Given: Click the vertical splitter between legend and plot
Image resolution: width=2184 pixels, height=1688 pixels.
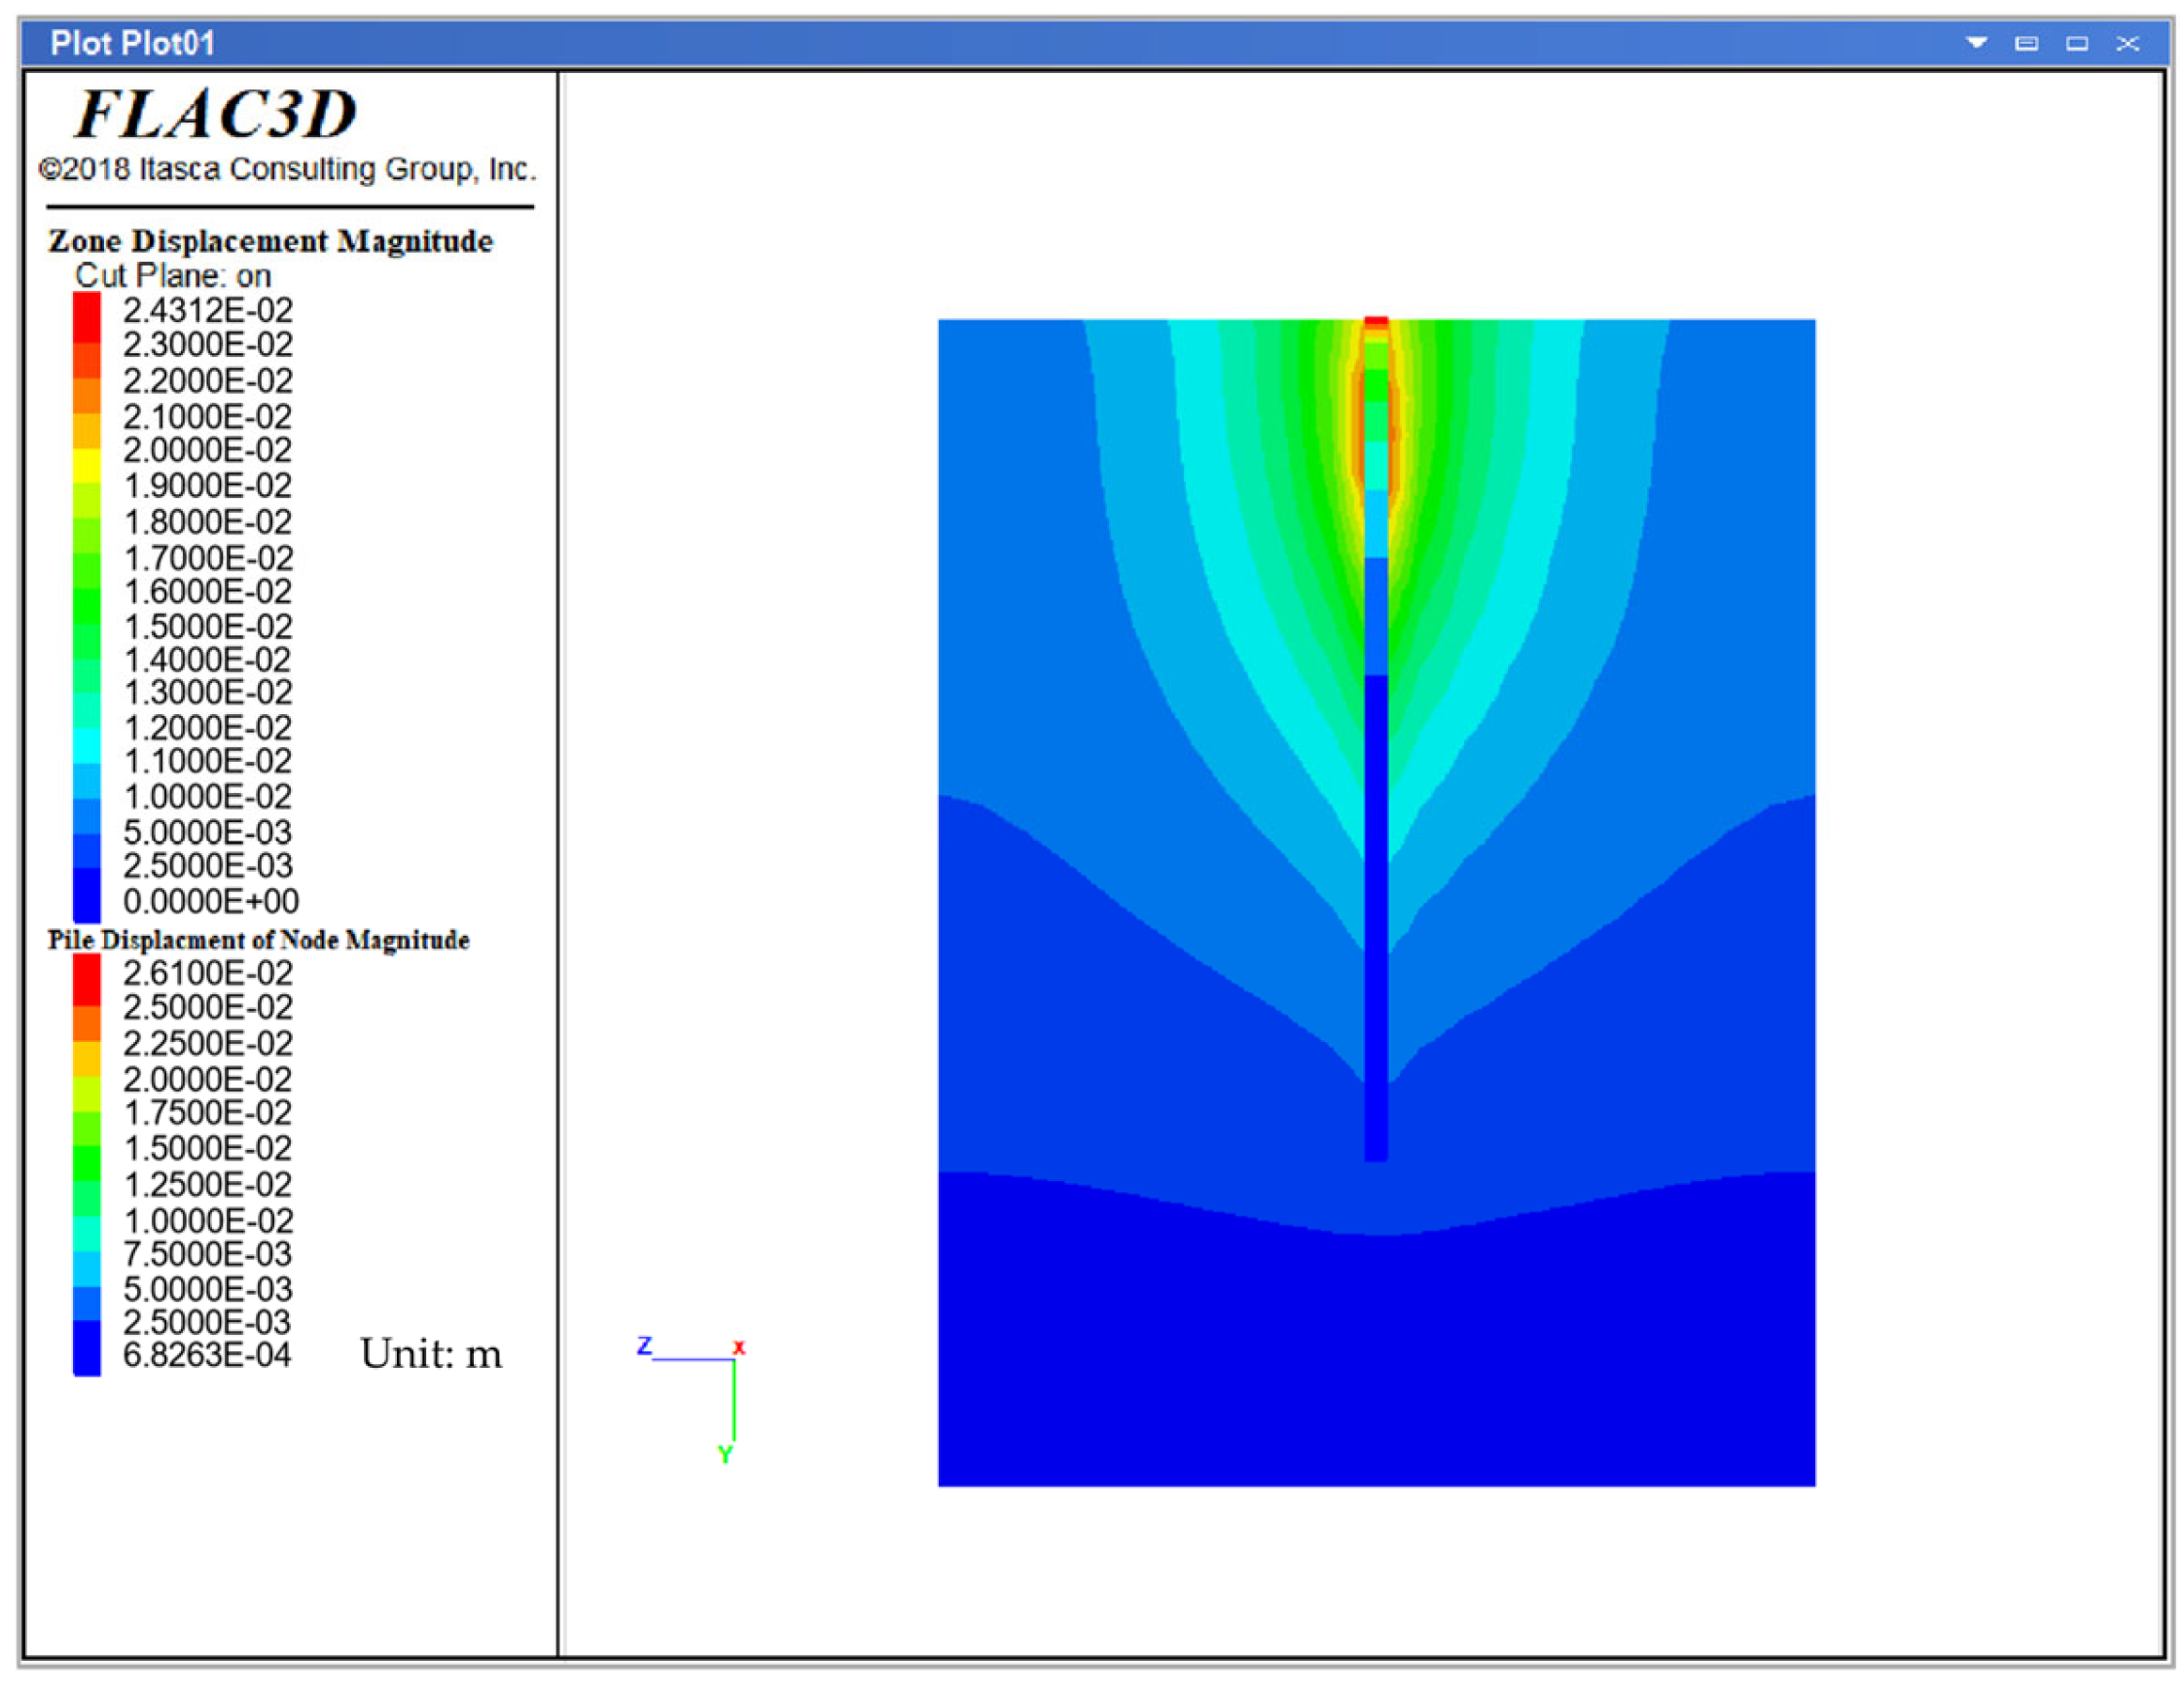Looking at the screenshot, I should tap(560, 860).
